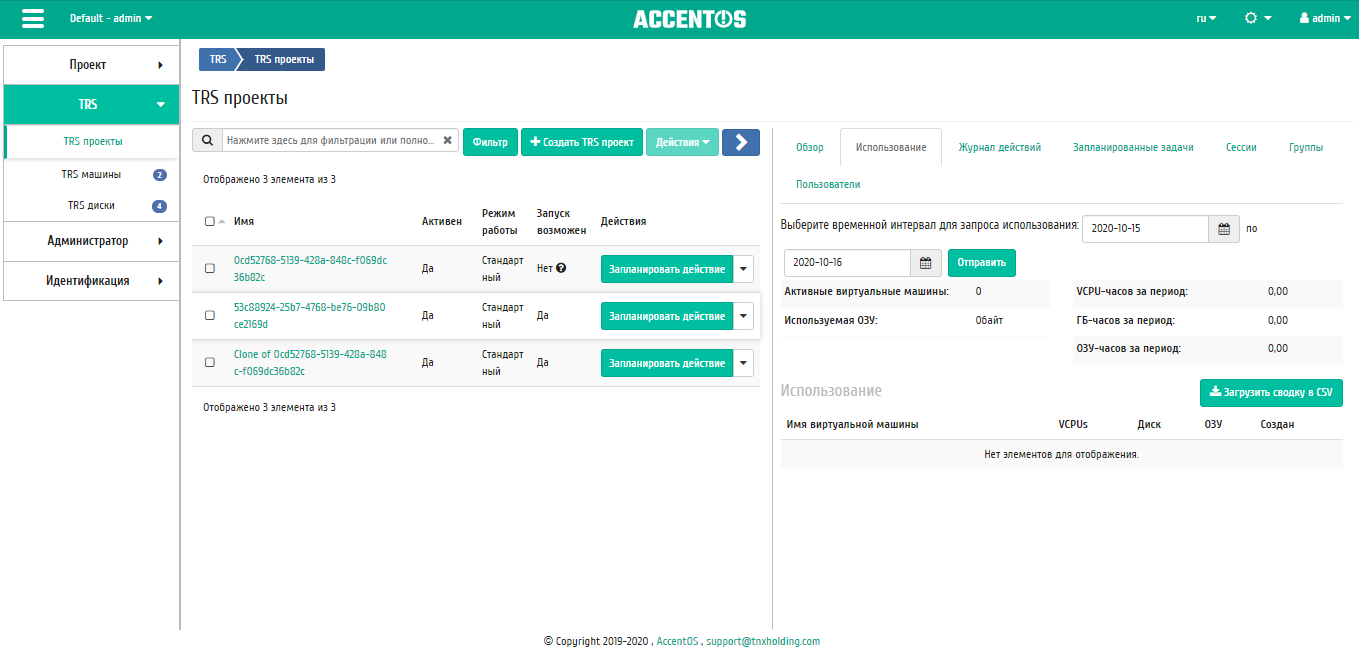This screenshot has width=1359, height=652.
Task: Toggle the select-all checkbox in header
Action: [x=209, y=222]
